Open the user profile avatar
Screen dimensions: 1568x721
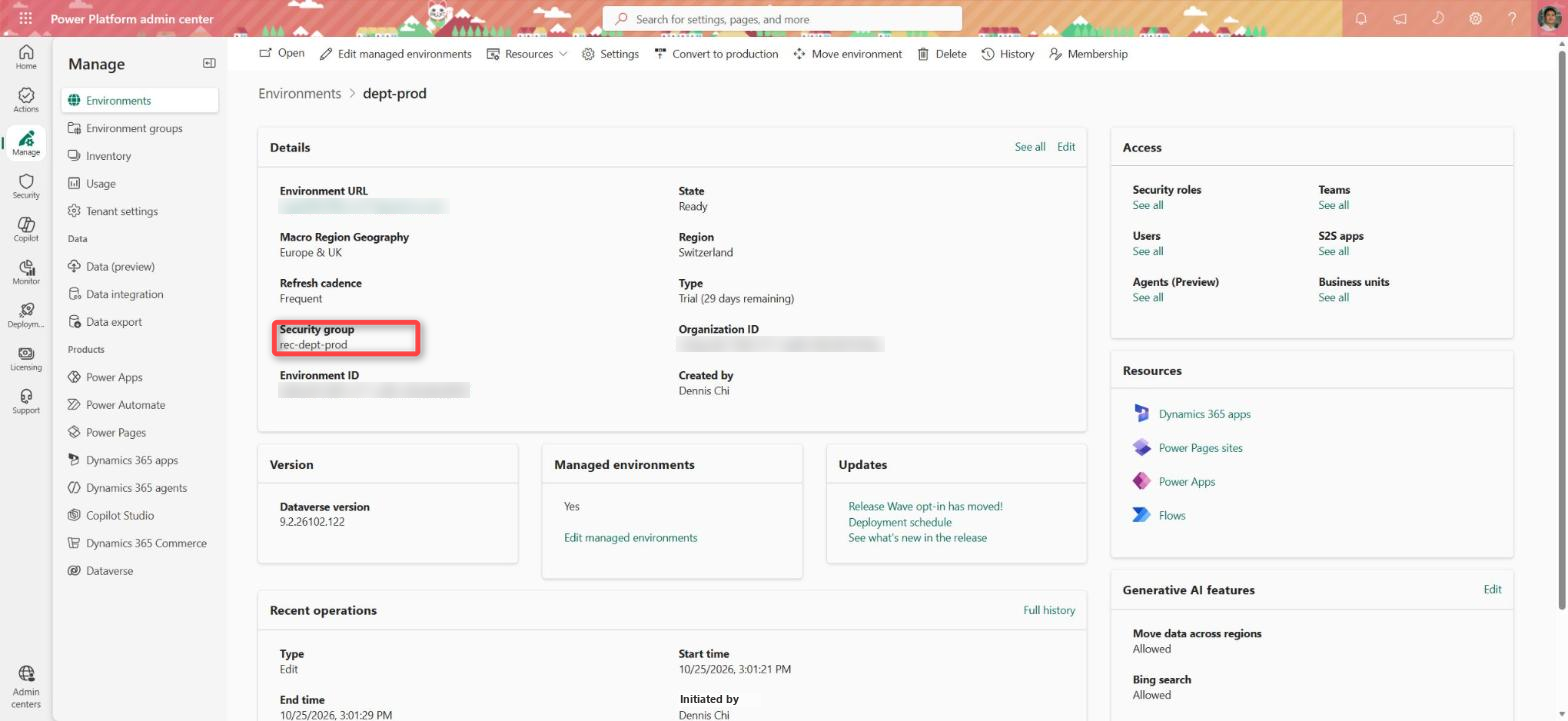coord(1549,18)
